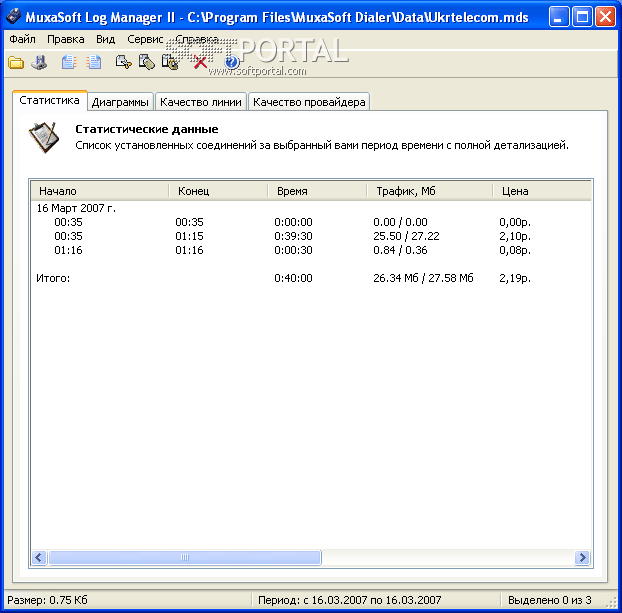The height and width of the screenshot is (613, 622).
Task: Switch to Качество линии tab
Action: [x=201, y=102]
